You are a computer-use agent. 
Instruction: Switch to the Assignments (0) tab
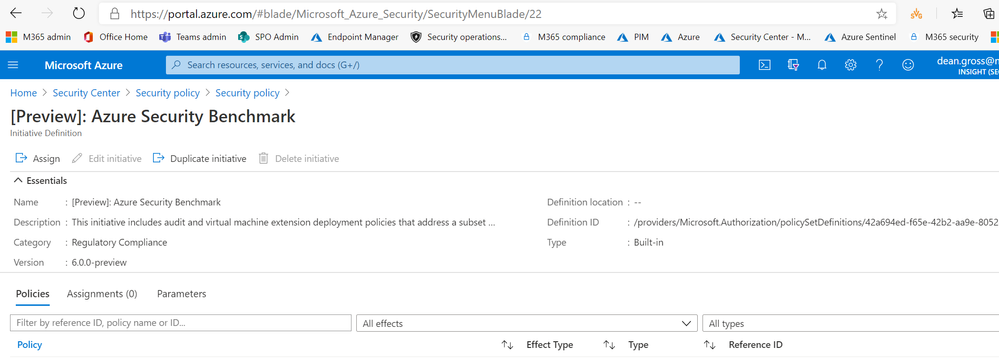(x=102, y=294)
